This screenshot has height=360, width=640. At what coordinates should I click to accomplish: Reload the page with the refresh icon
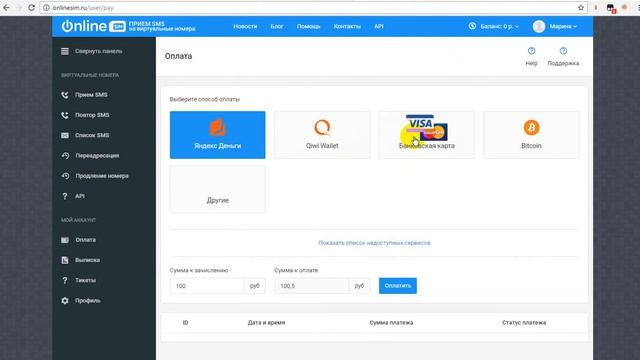coord(31,7)
